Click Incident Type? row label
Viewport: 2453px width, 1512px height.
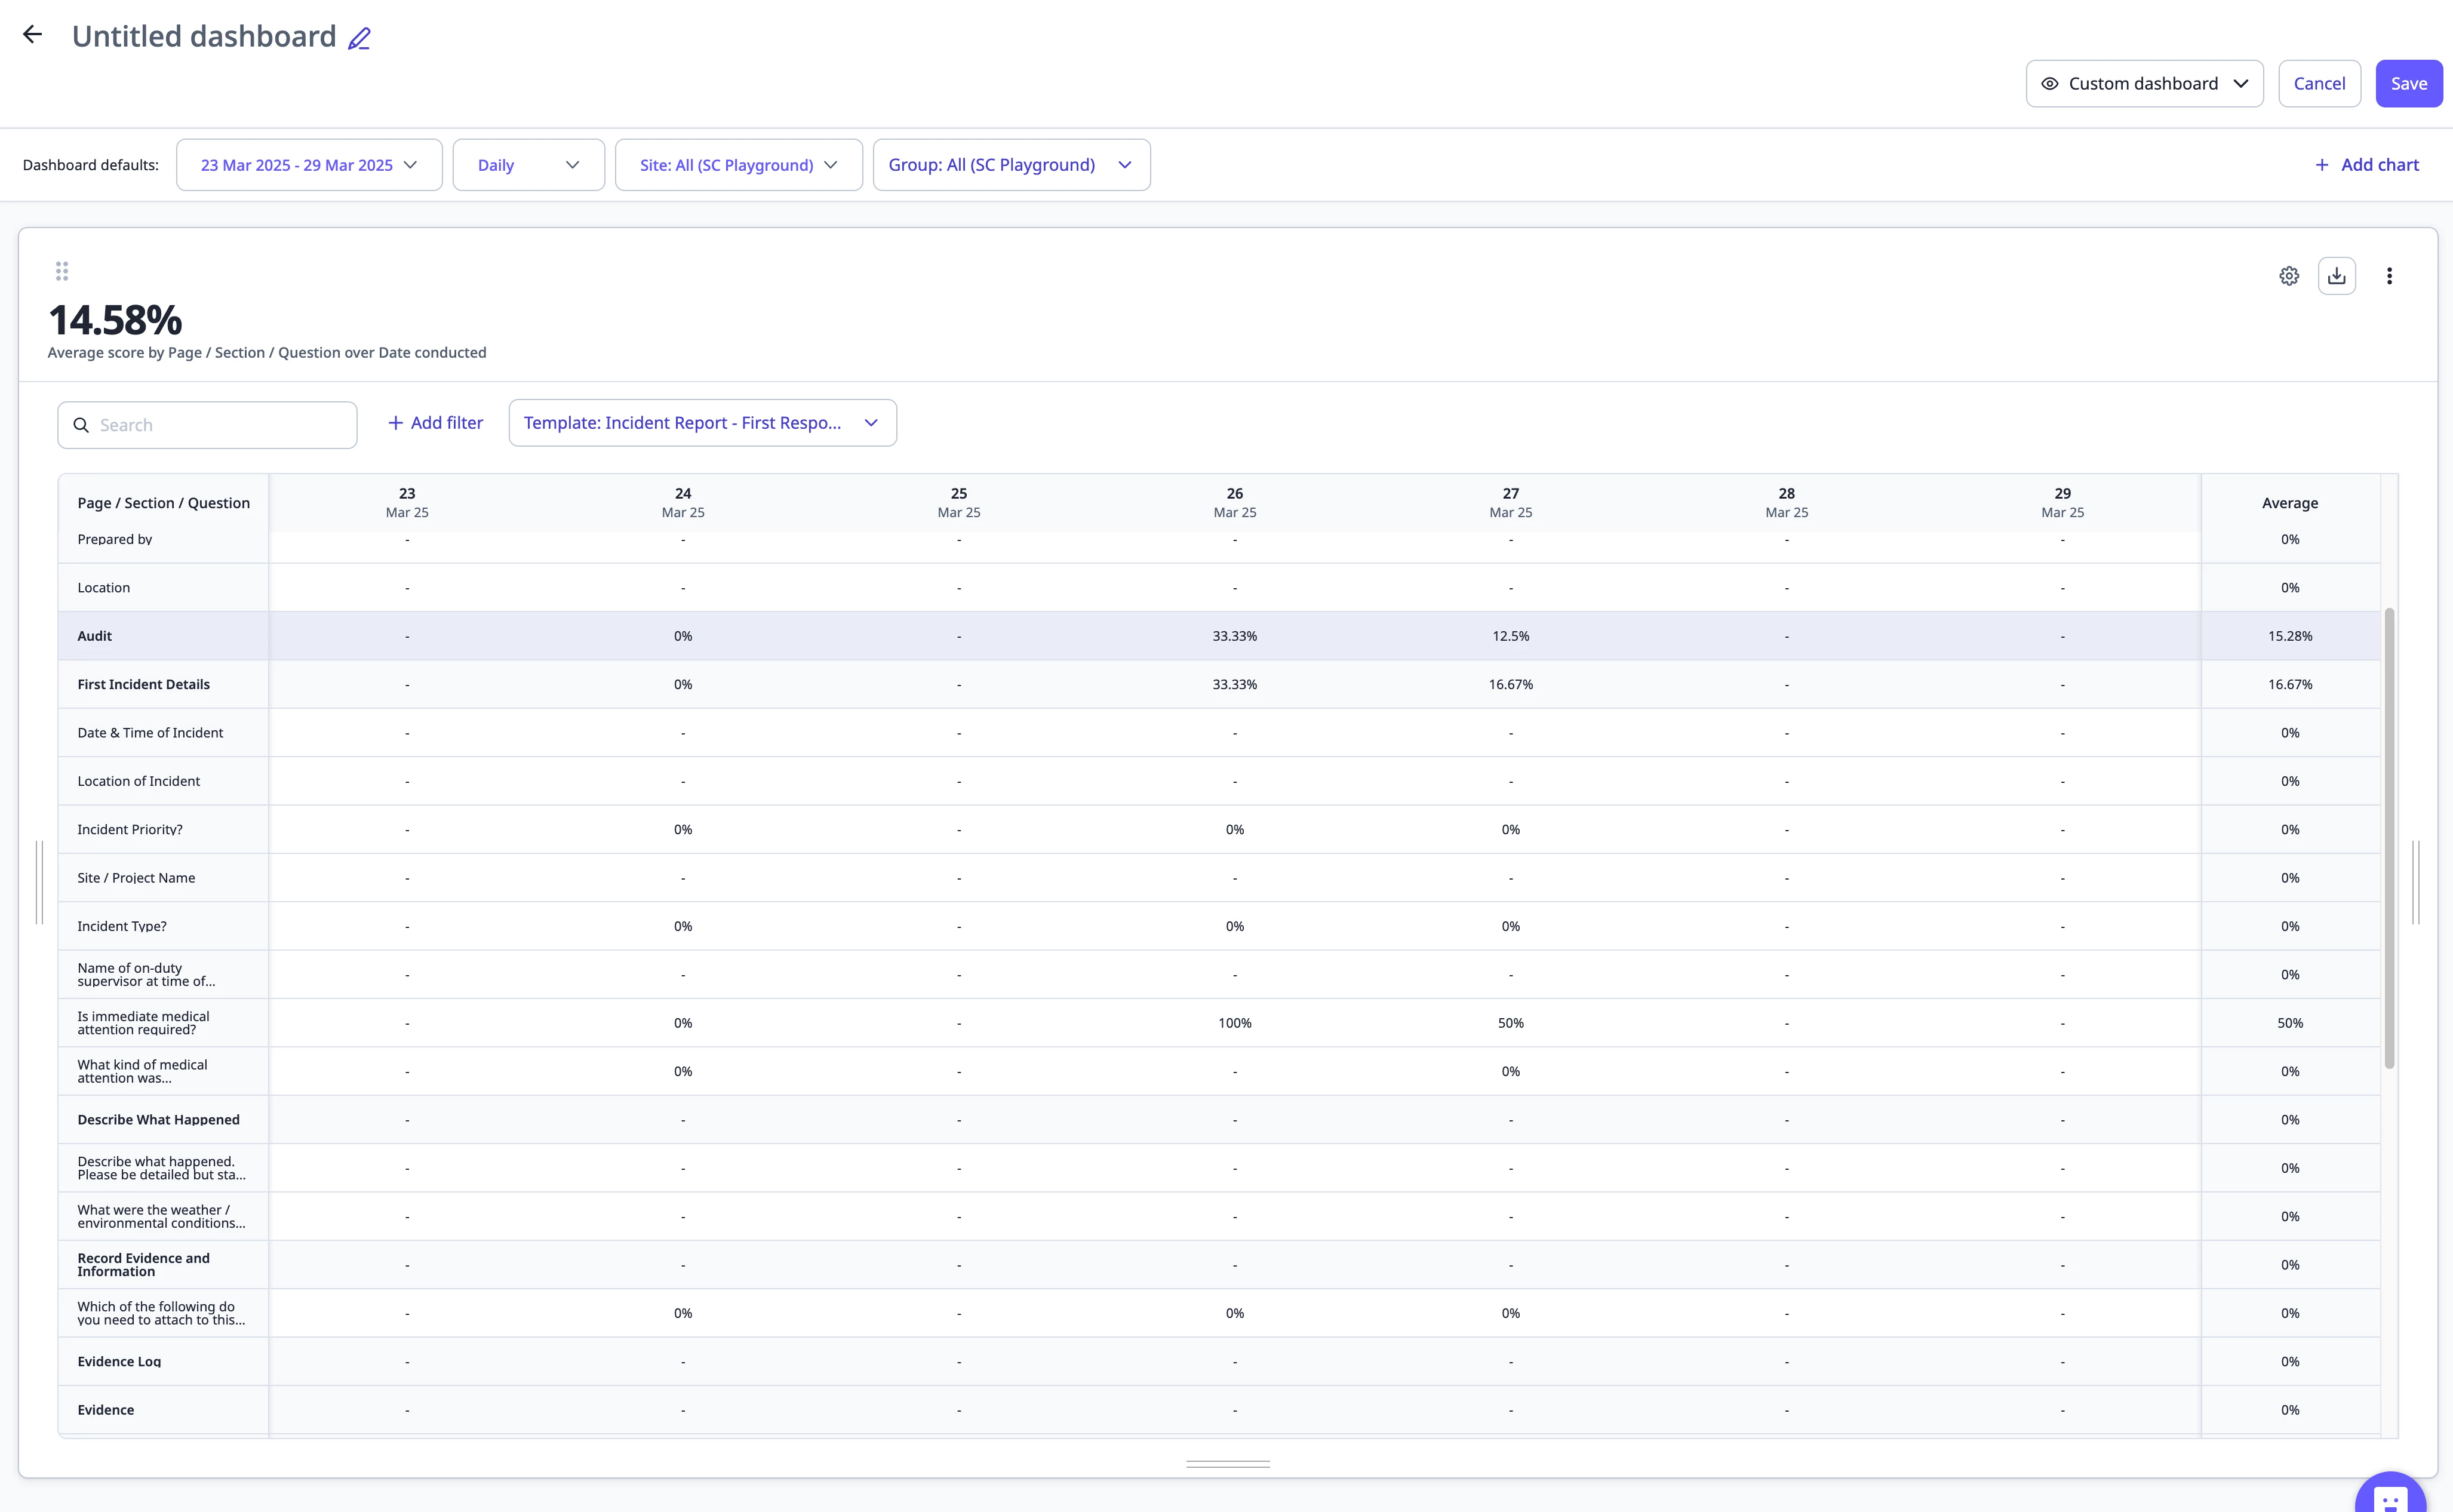click(x=122, y=927)
